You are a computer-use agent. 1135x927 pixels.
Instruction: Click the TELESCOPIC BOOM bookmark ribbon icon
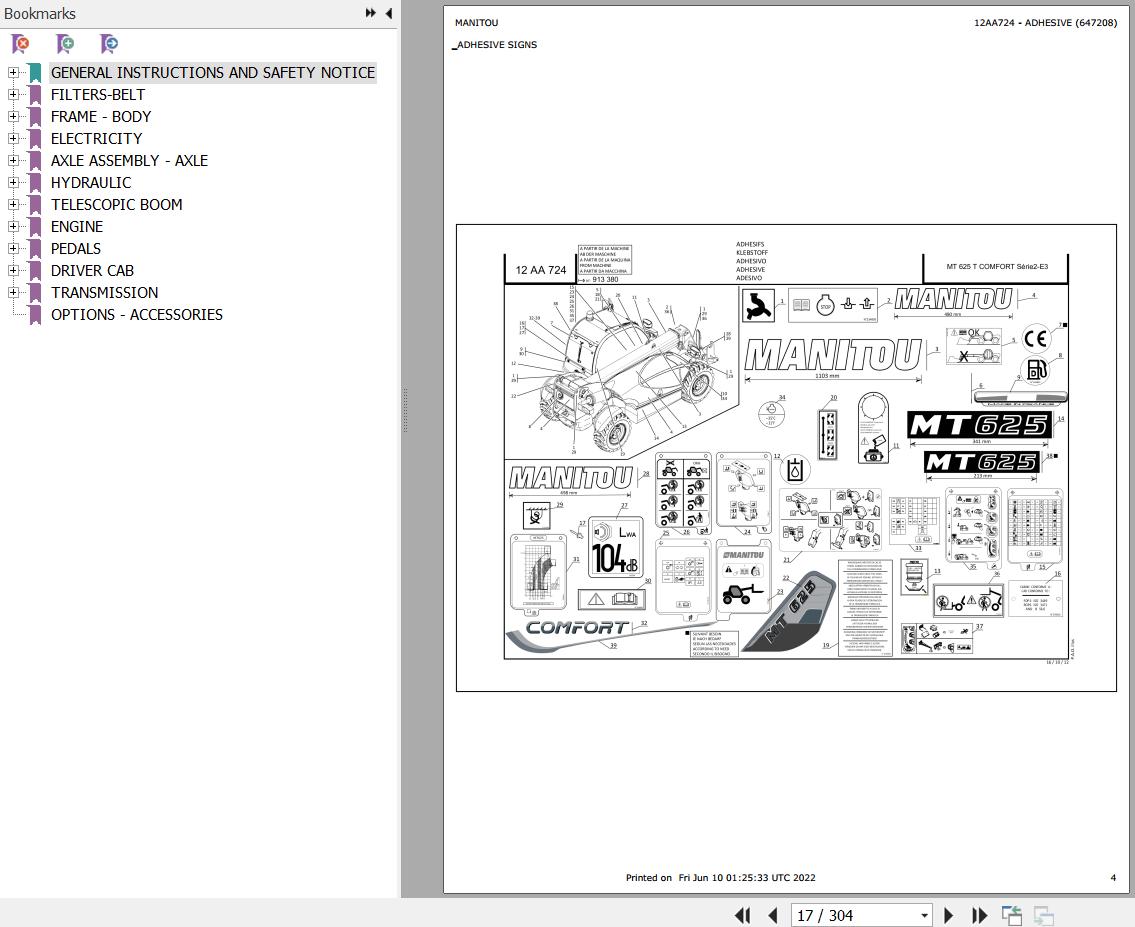click(35, 205)
